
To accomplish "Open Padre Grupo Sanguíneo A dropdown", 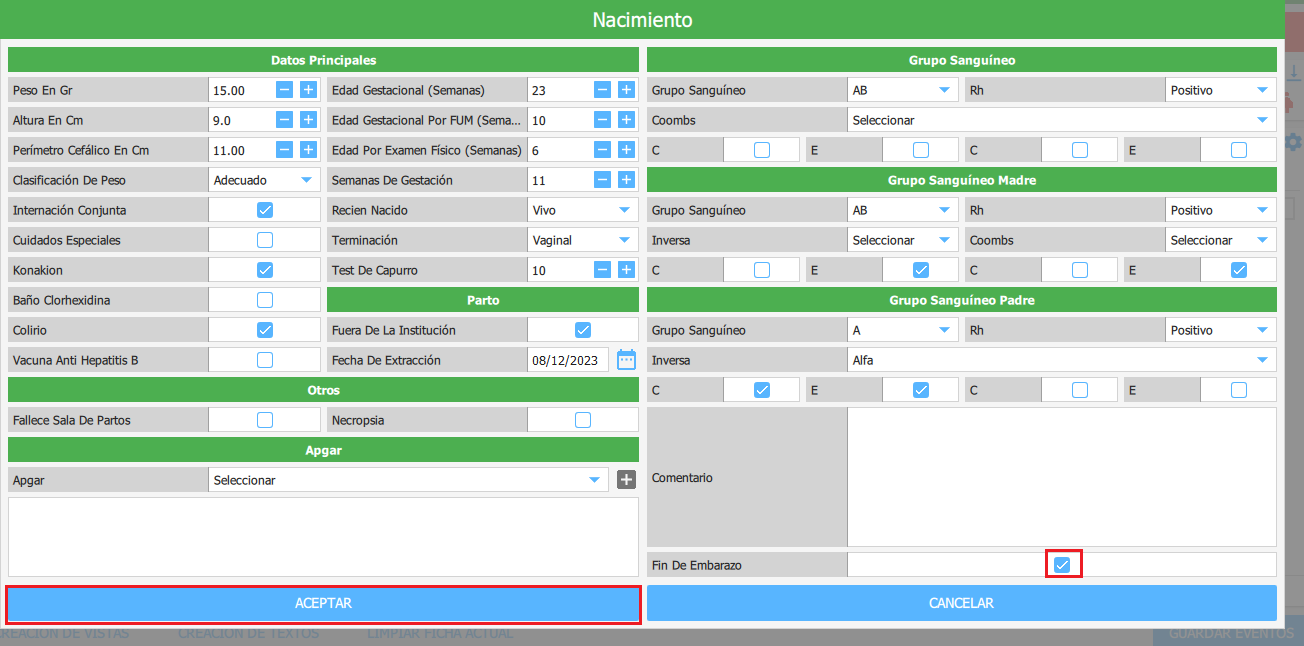I will coord(903,330).
